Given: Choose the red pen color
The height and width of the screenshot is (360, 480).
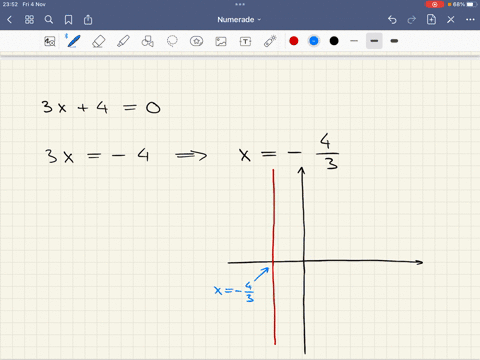Looking at the screenshot, I should click(x=294, y=41).
